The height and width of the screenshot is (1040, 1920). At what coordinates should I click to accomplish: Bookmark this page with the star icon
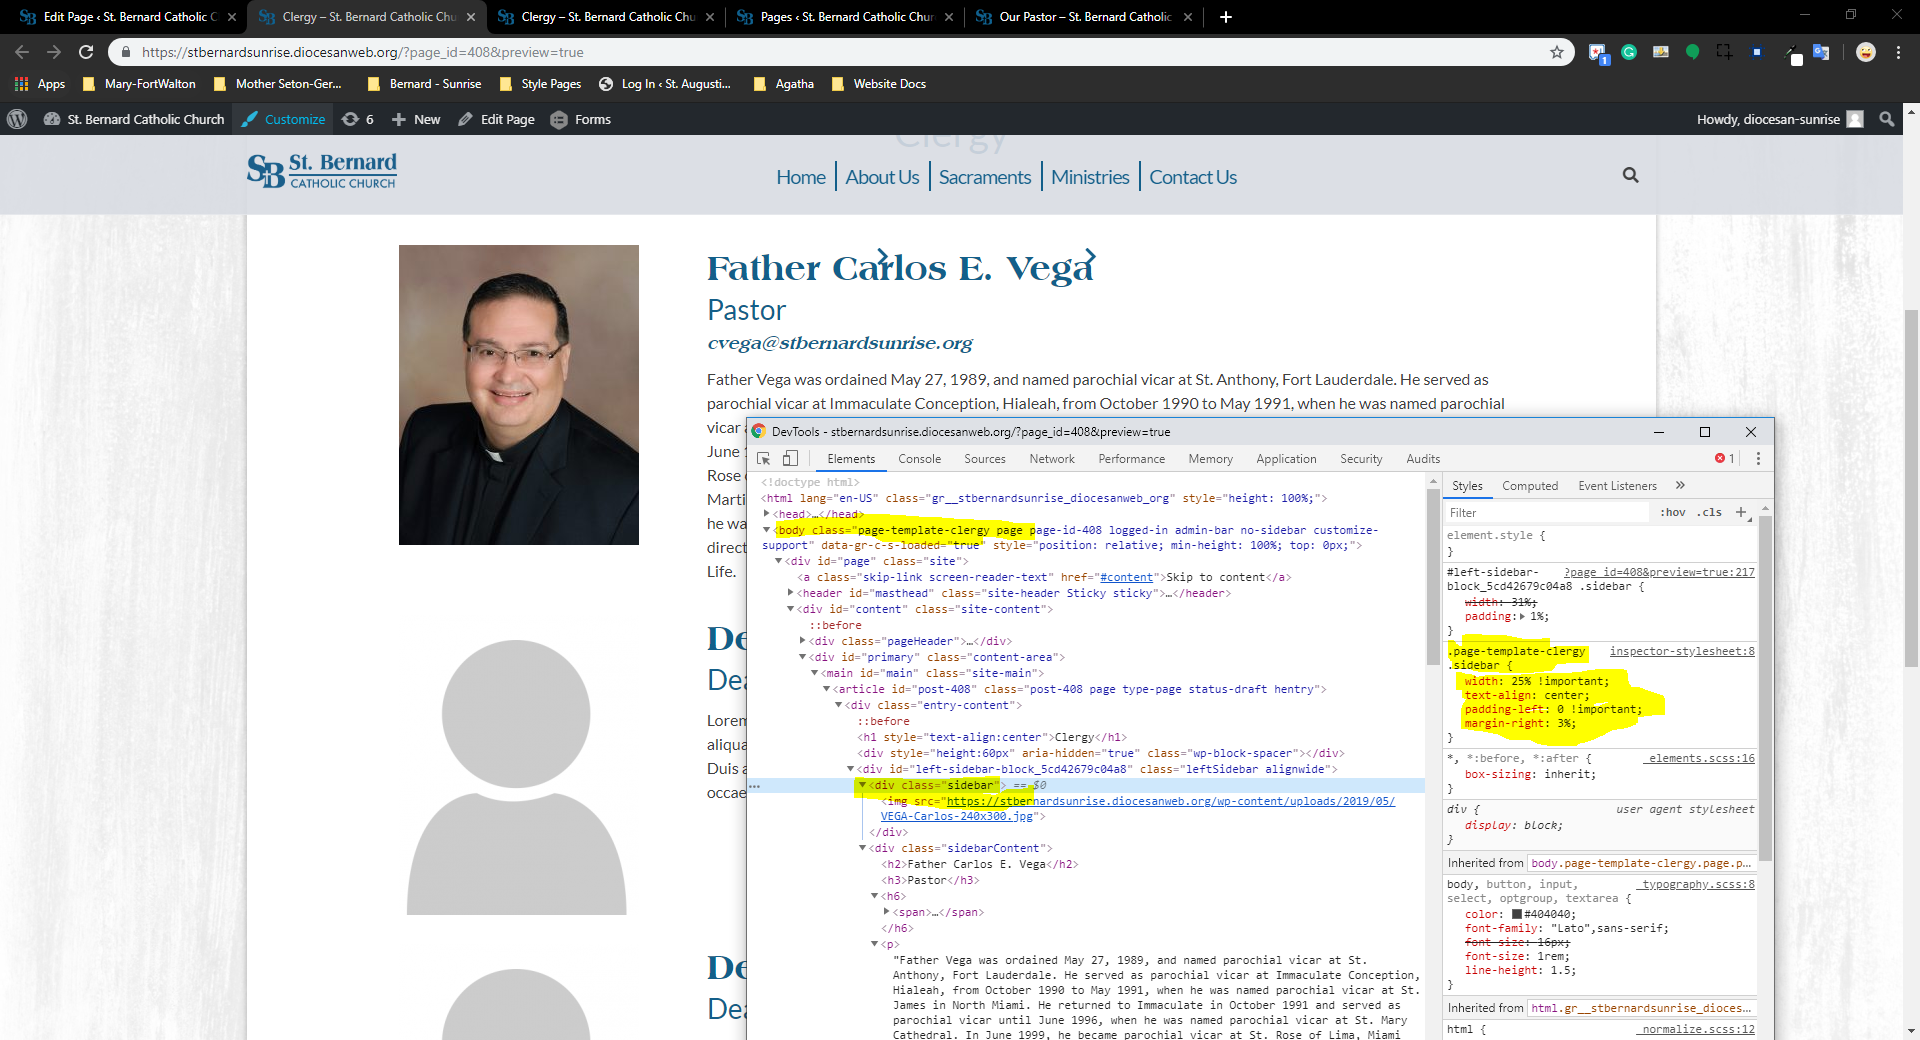point(1556,52)
